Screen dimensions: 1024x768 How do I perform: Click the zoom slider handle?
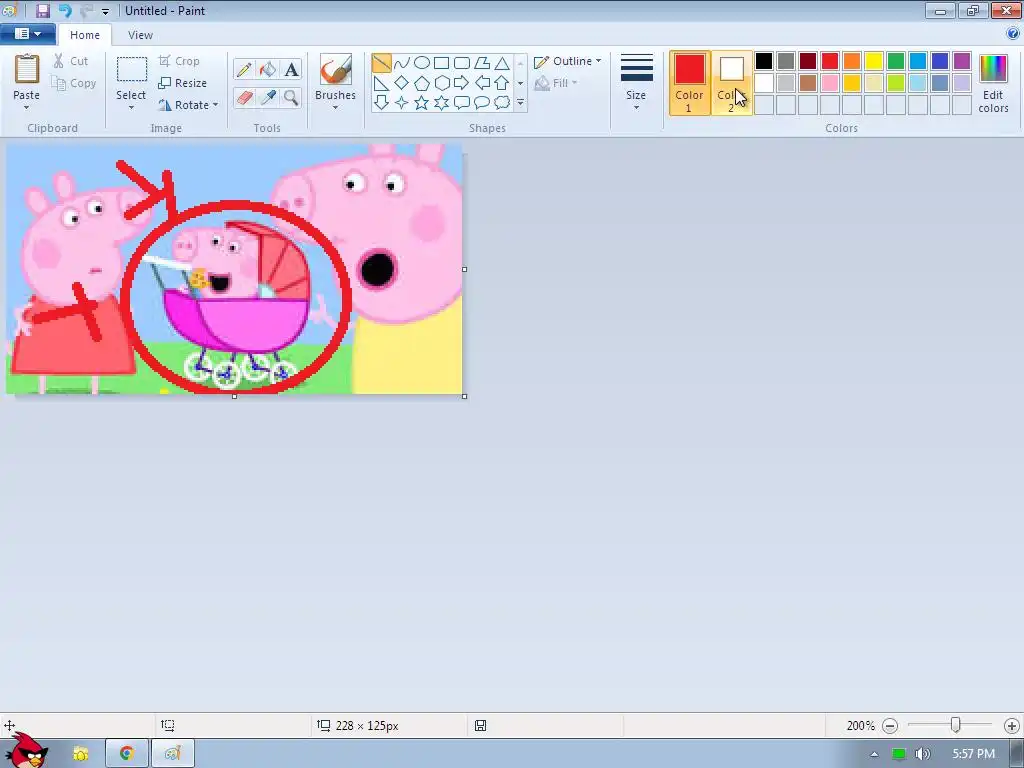(x=955, y=725)
